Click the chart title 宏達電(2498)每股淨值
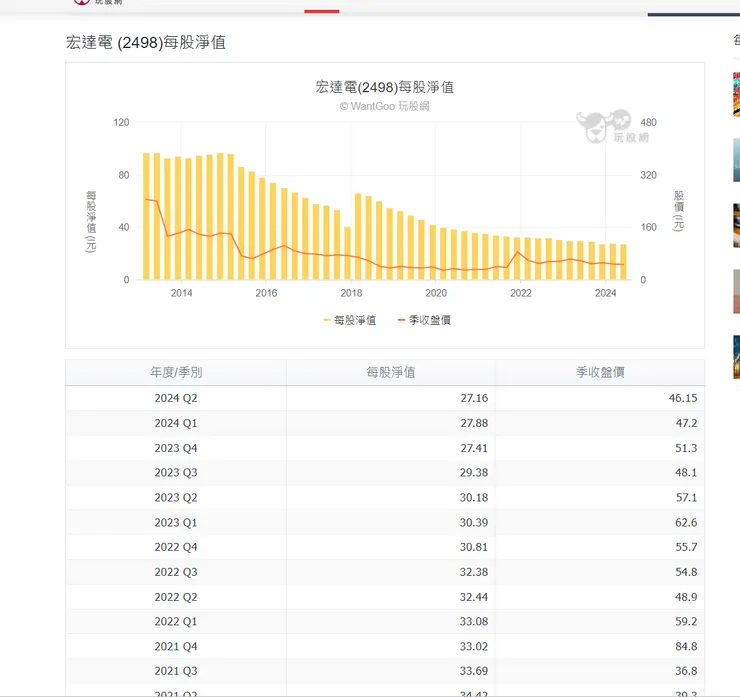This screenshot has height=697, width=740. (384, 87)
